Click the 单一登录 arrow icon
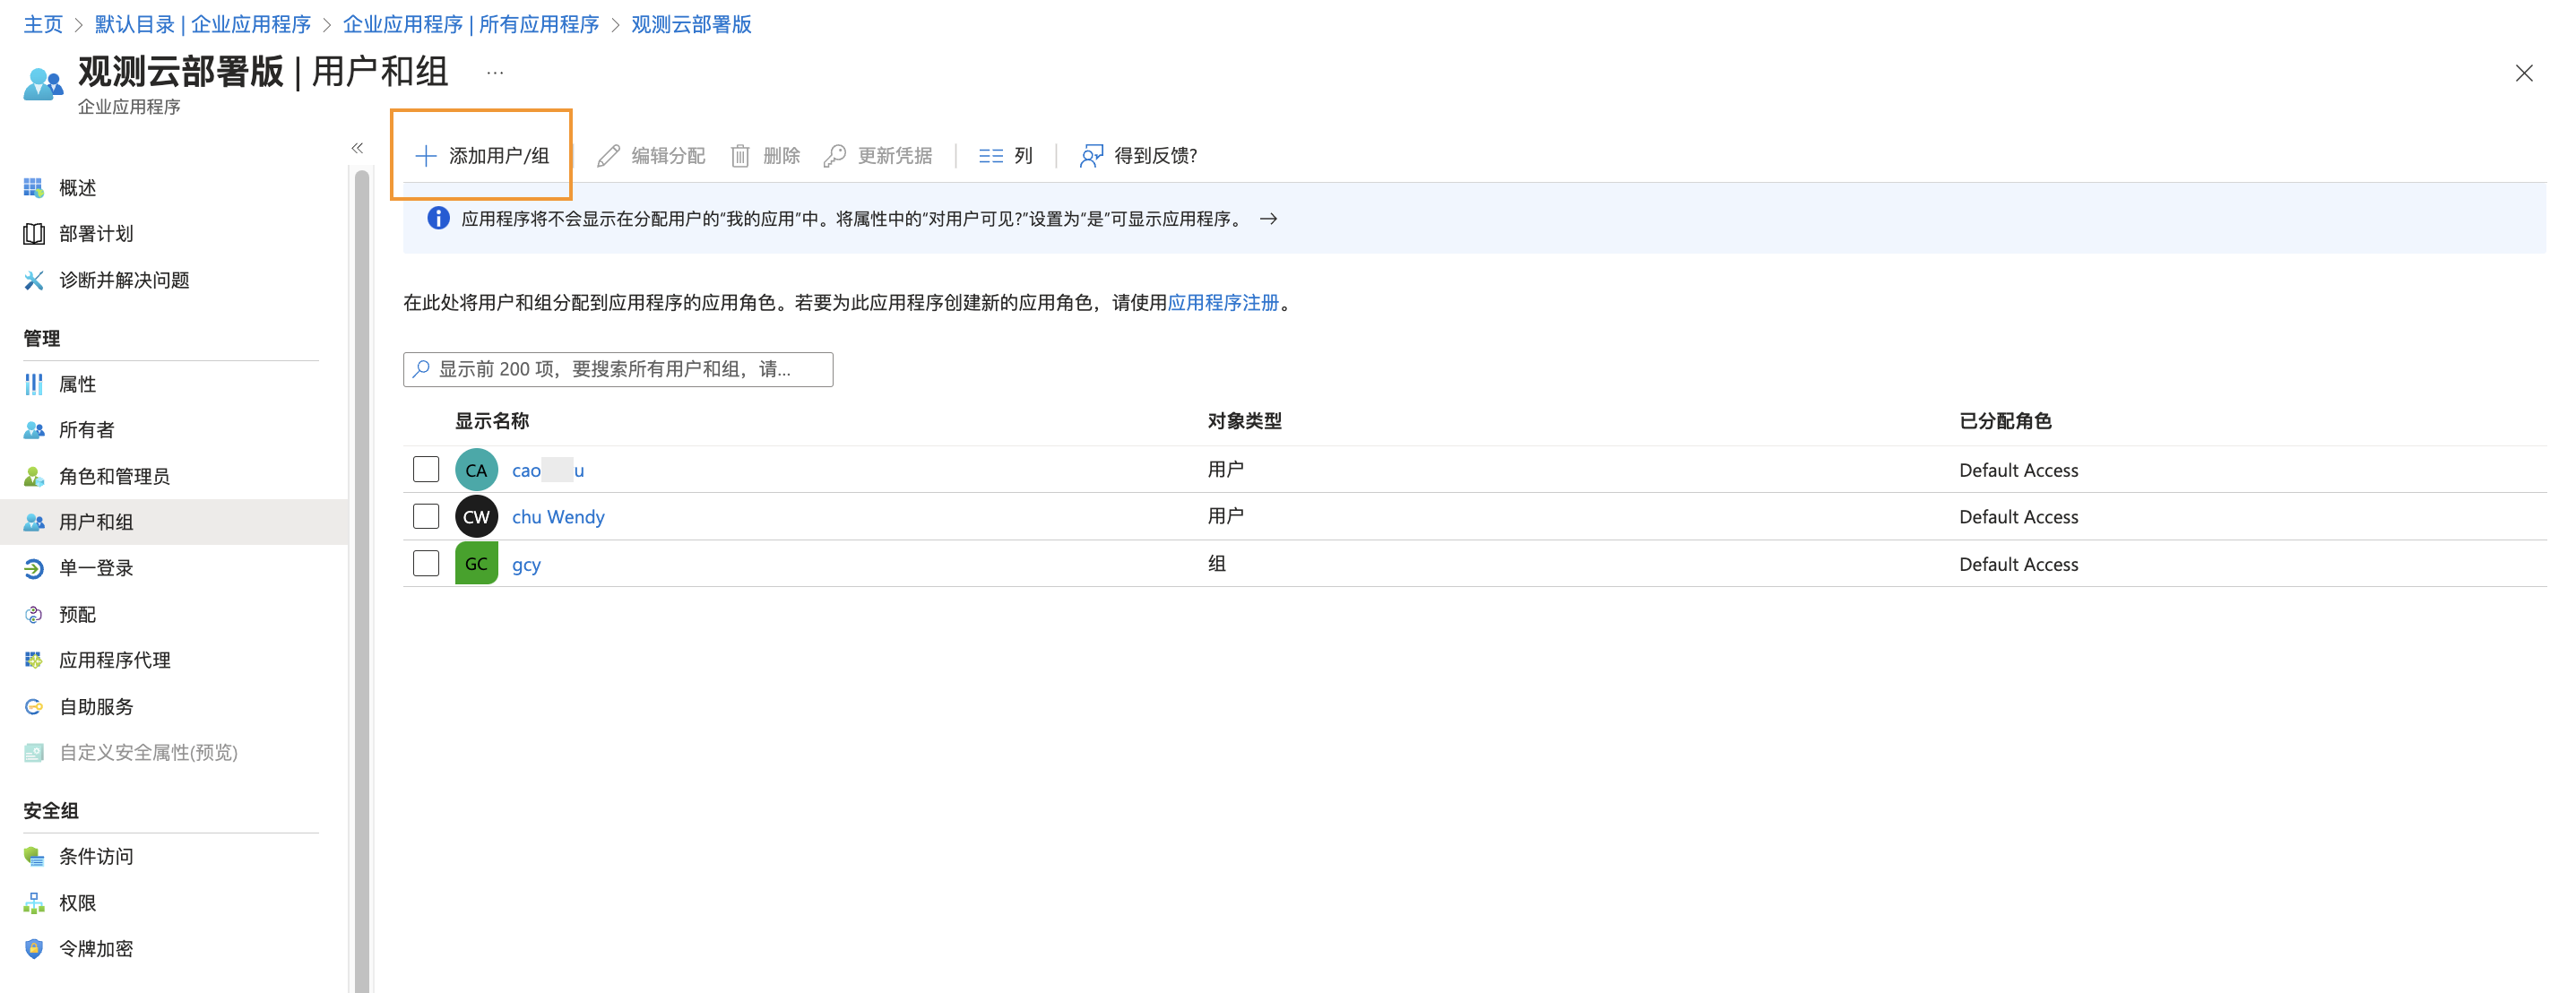The width and height of the screenshot is (2576, 993). click(34, 568)
